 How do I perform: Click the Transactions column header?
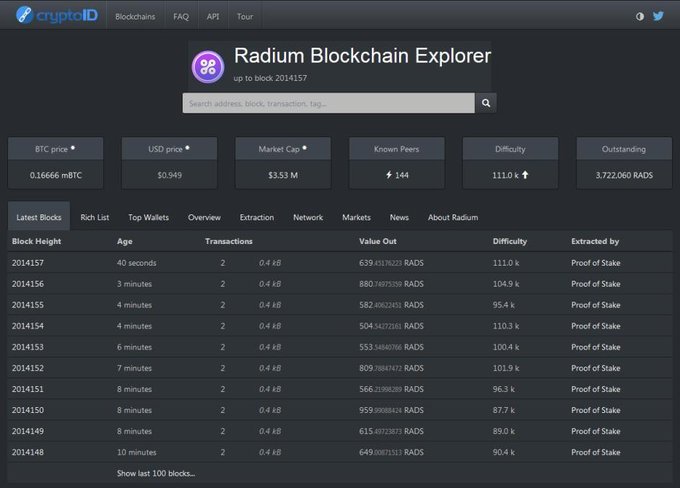pyautogui.click(x=229, y=241)
